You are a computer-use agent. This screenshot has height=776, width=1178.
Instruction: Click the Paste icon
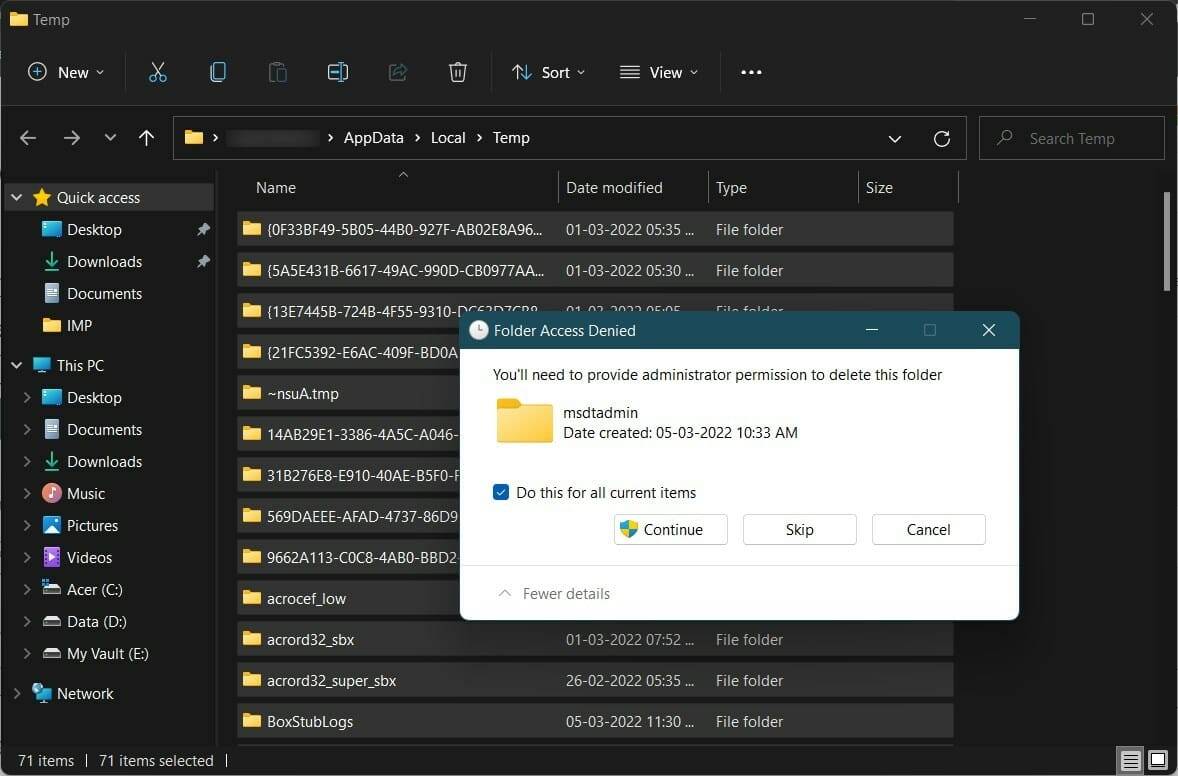277,71
